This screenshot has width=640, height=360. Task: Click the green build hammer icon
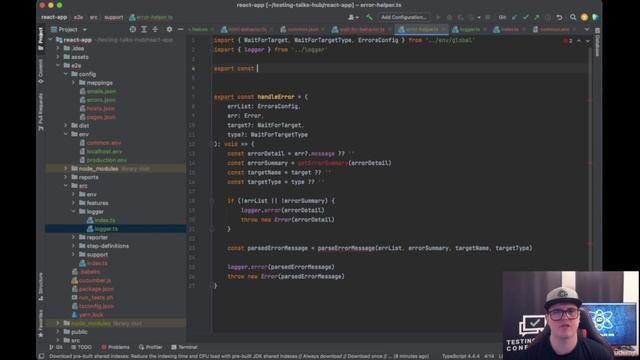point(369,17)
